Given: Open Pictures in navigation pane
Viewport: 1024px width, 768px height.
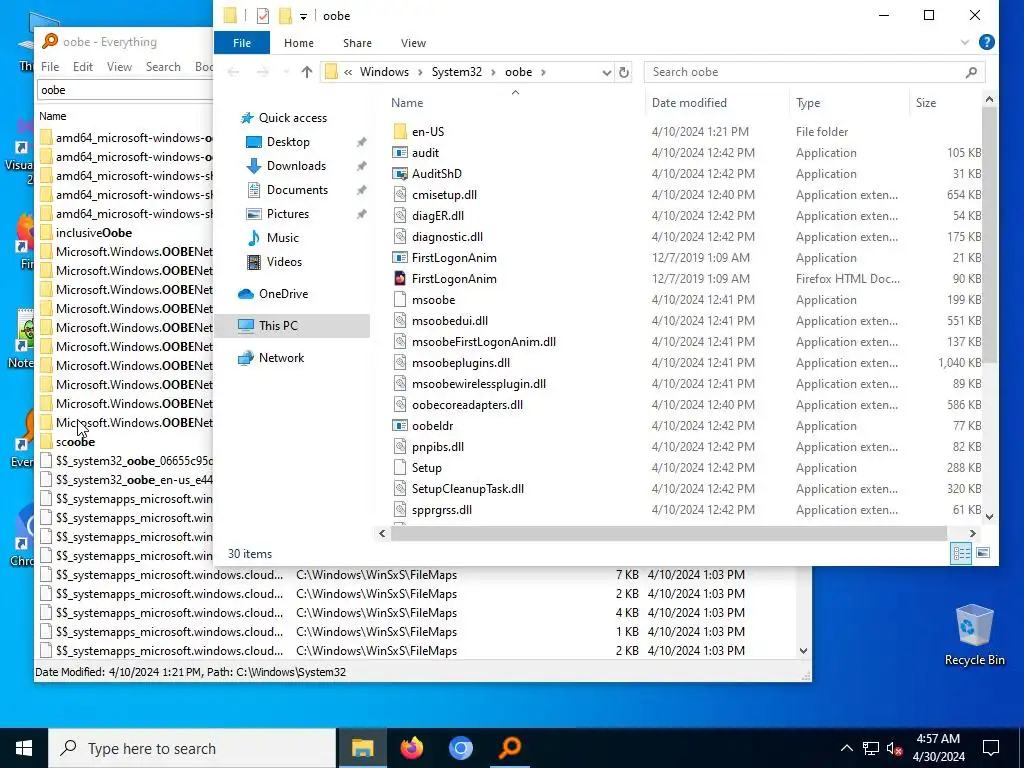Looking at the screenshot, I should coord(287,214).
